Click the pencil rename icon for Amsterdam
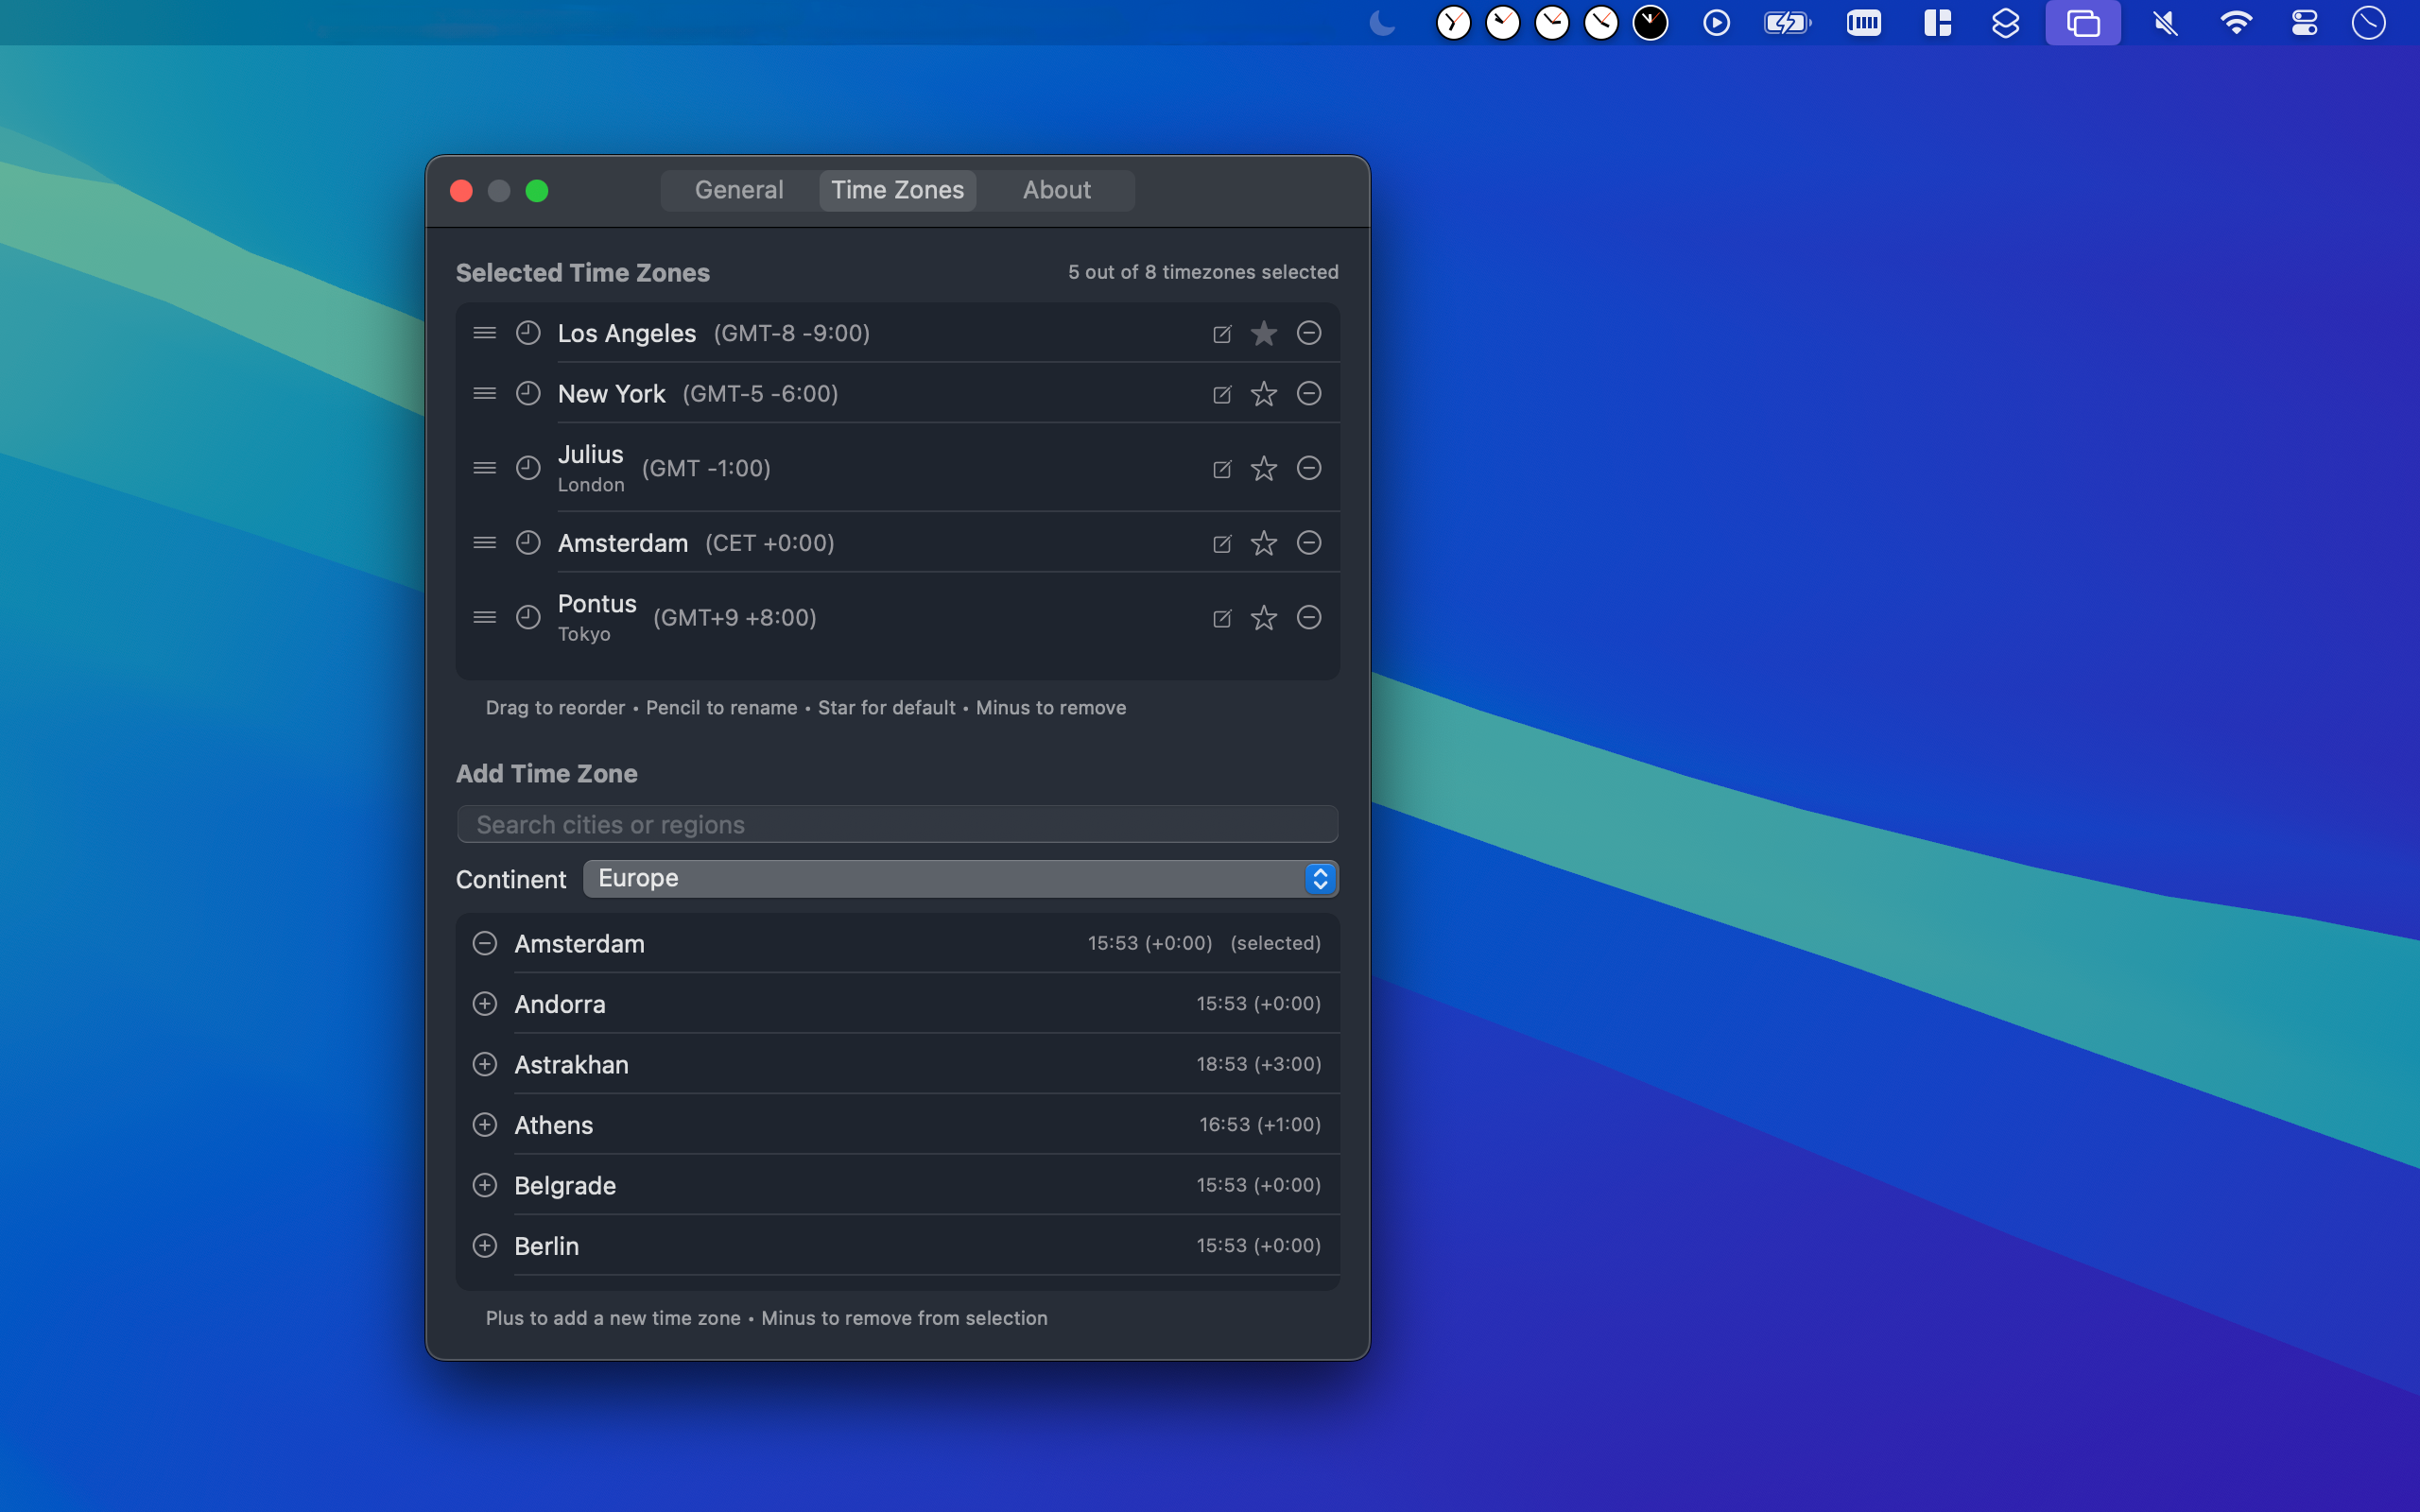Viewport: 2420px width, 1512px height. (x=1221, y=544)
